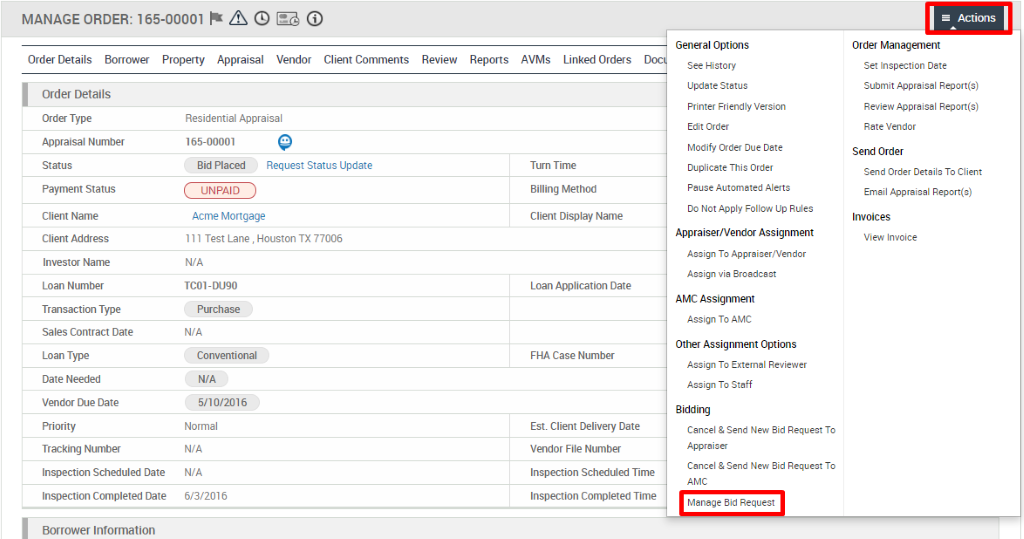This screenshot has width=1024, height=539.
Task: Click the info circle icon in header
Action: coord(315,18)
